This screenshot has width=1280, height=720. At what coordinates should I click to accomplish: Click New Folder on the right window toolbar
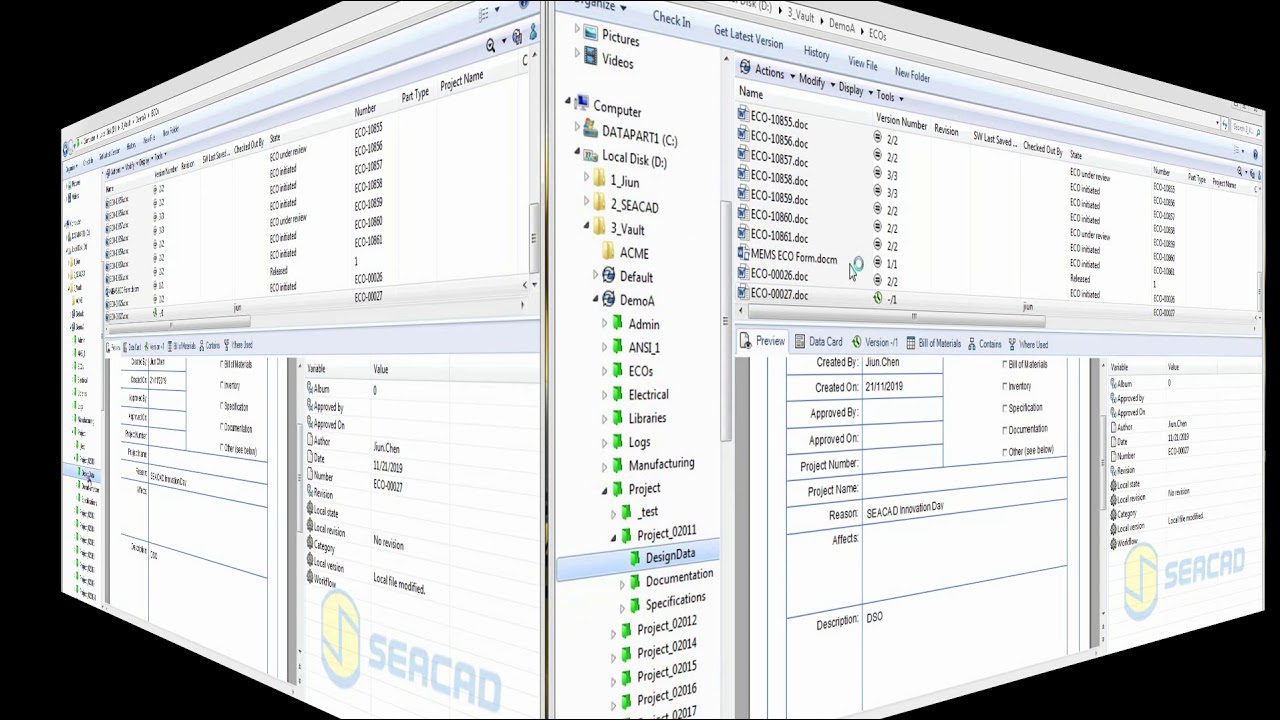click(x=912, y=73)
